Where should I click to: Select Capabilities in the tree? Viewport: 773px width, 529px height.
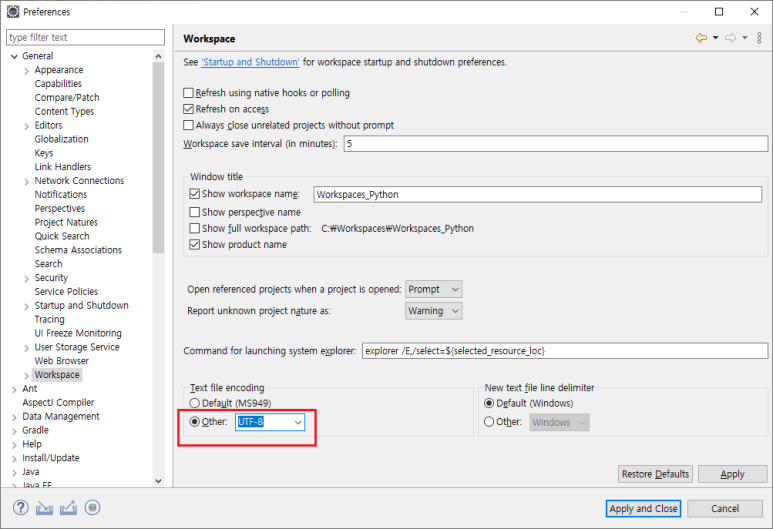[58, 84]
